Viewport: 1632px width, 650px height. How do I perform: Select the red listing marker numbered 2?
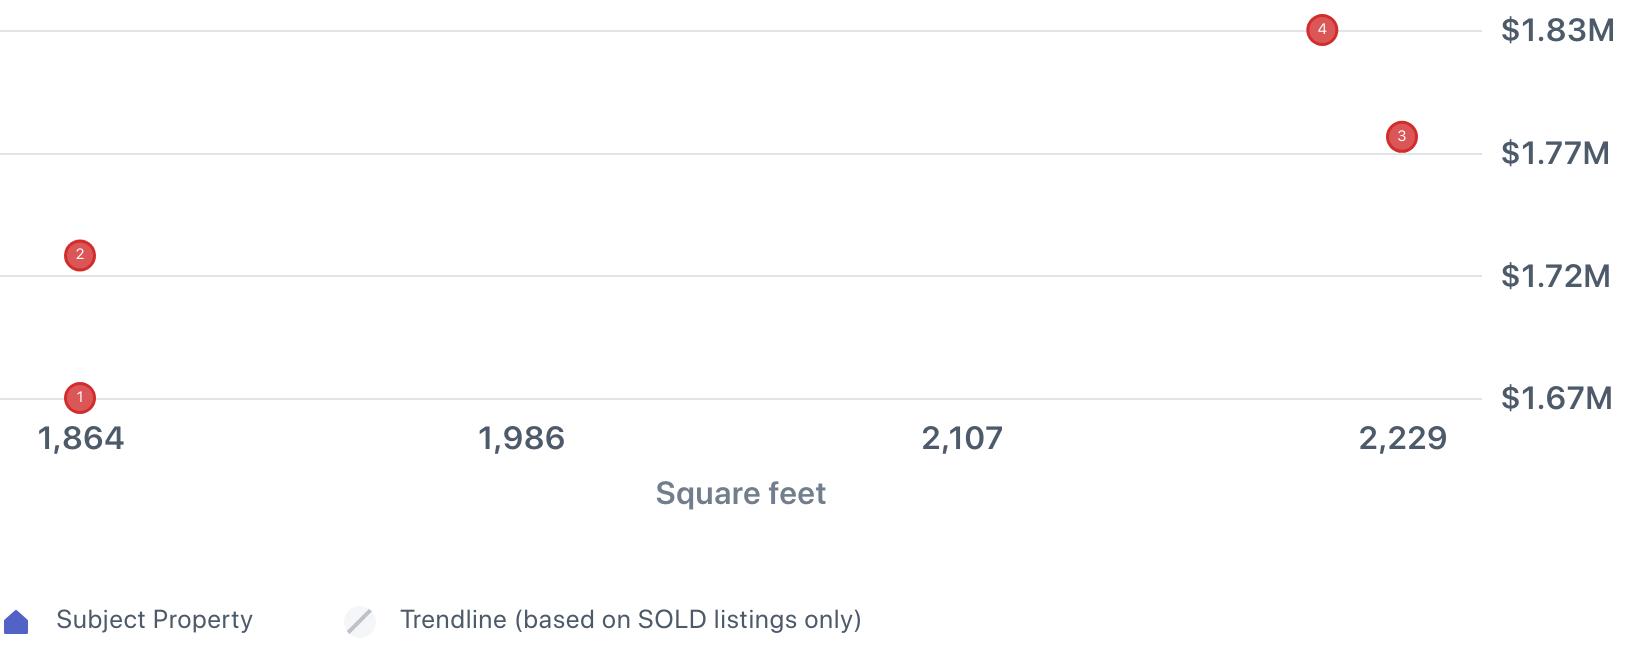80,255
